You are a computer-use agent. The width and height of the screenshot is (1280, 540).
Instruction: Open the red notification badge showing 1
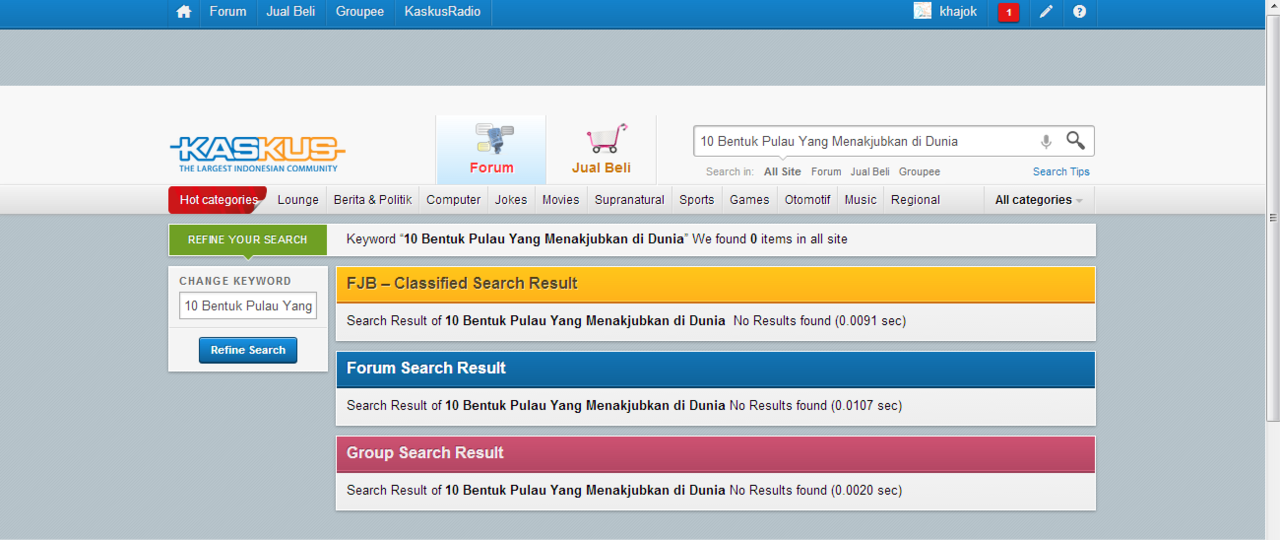point(1009,12)
